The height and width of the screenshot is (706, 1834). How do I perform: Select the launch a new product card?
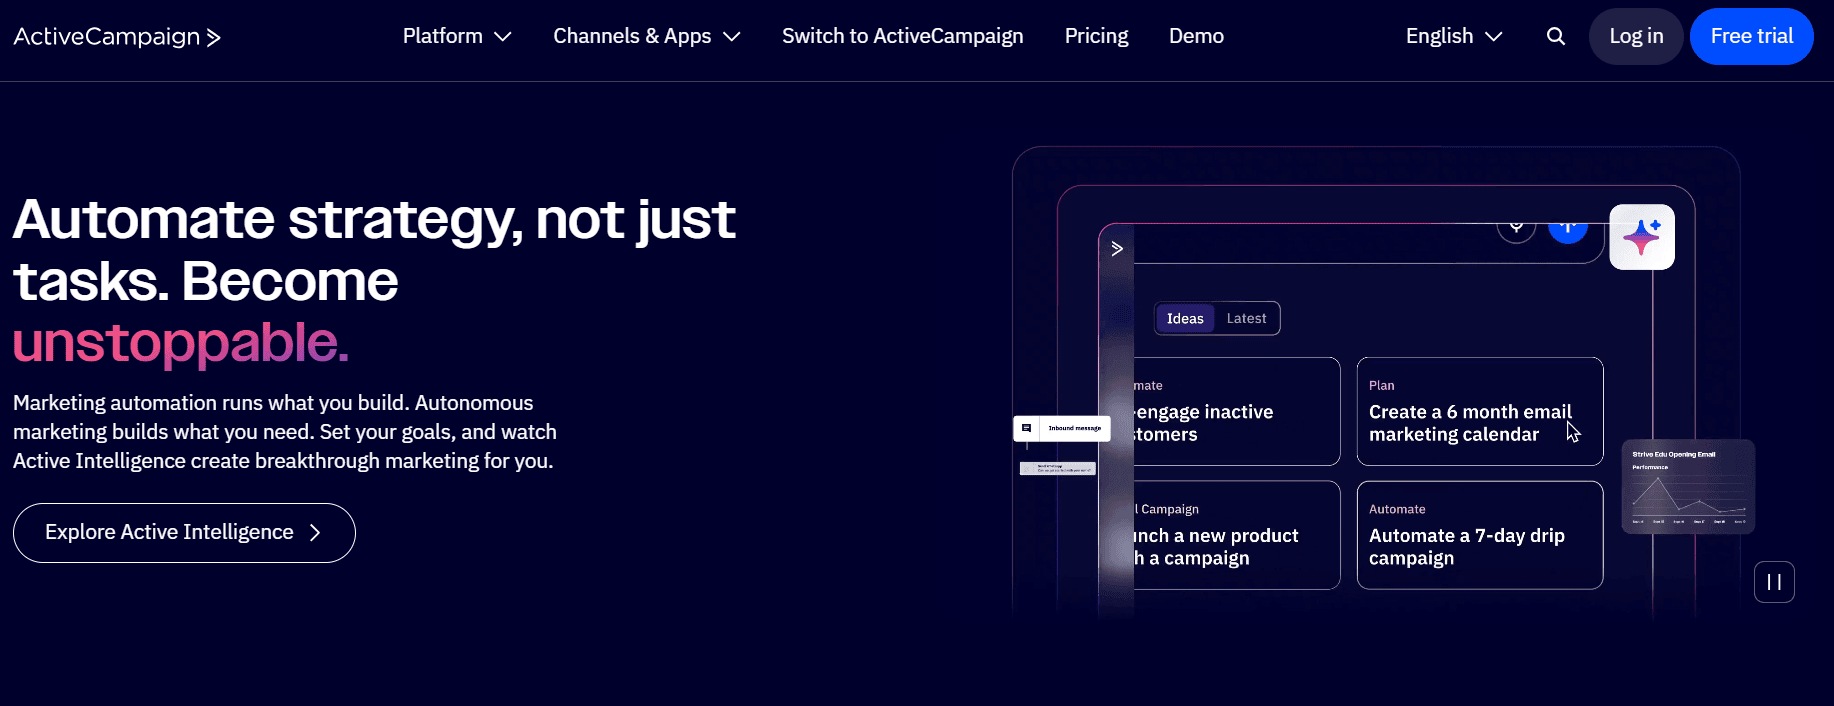tap(1237, 535)
